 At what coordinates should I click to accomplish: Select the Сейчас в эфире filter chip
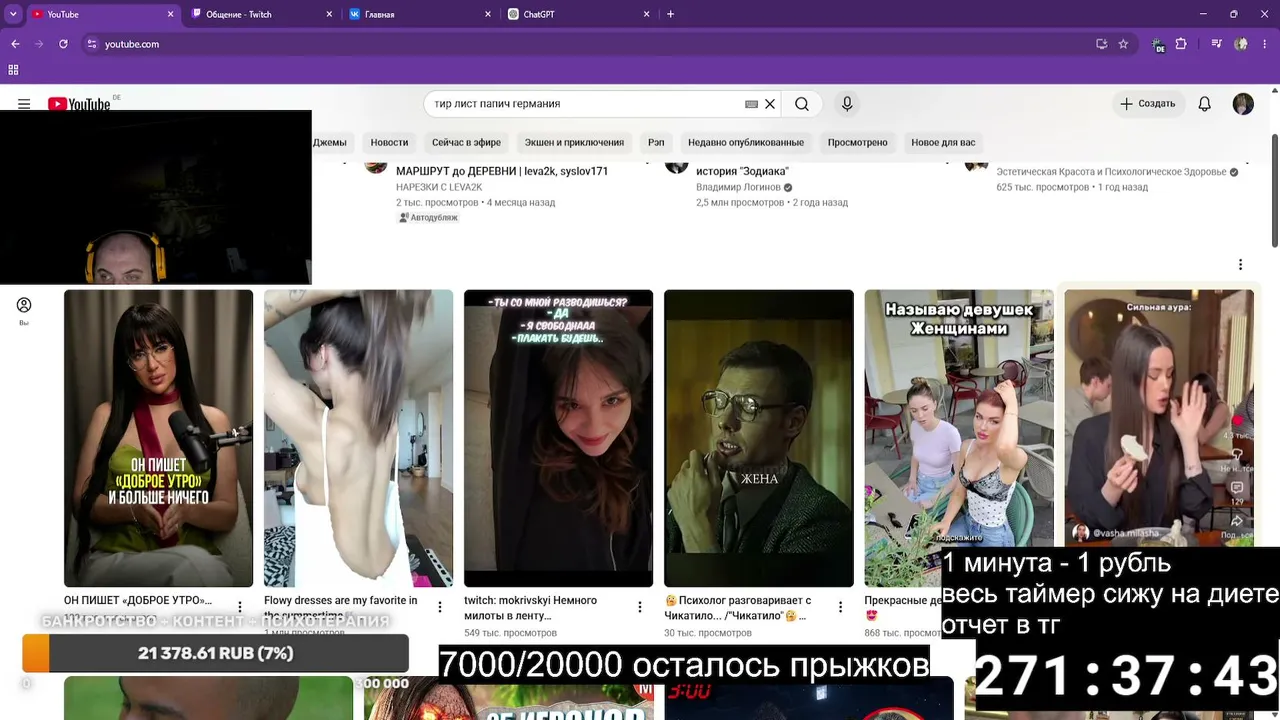click(466, 142)
